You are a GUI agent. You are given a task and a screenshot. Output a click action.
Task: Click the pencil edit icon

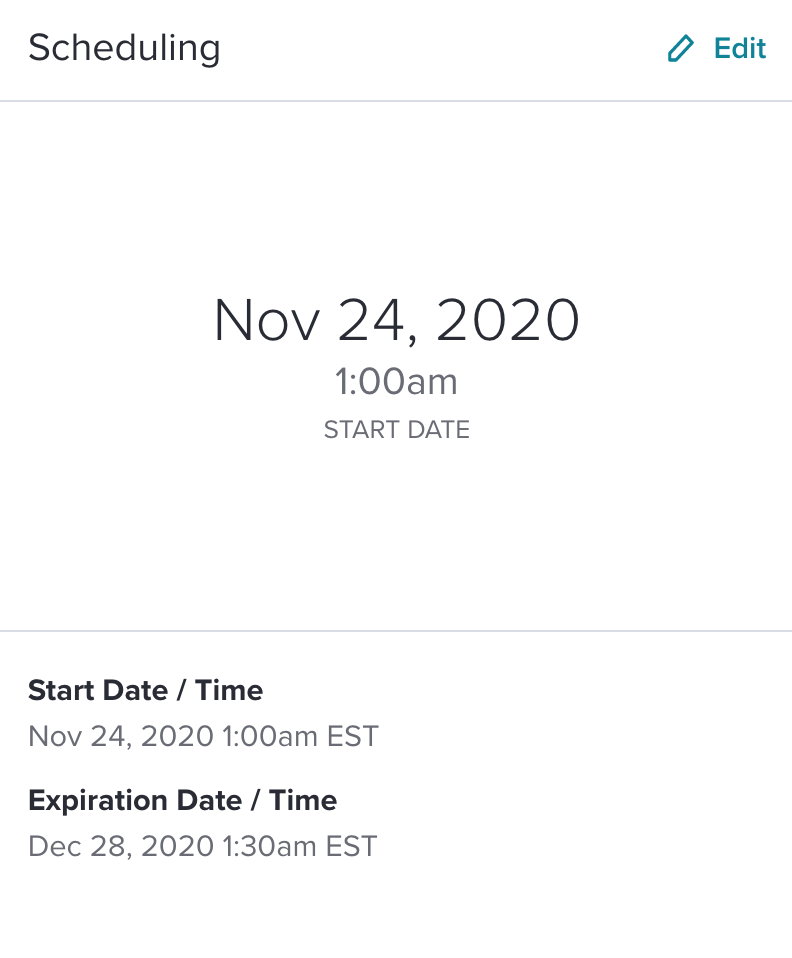[681, 48]
